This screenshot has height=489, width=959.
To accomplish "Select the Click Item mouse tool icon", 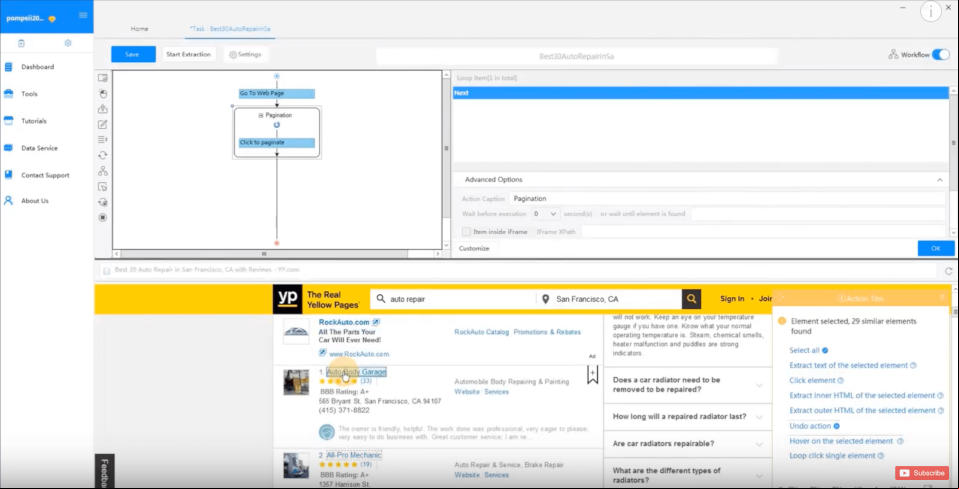I will pyautogui.click(x=103, y=94).
